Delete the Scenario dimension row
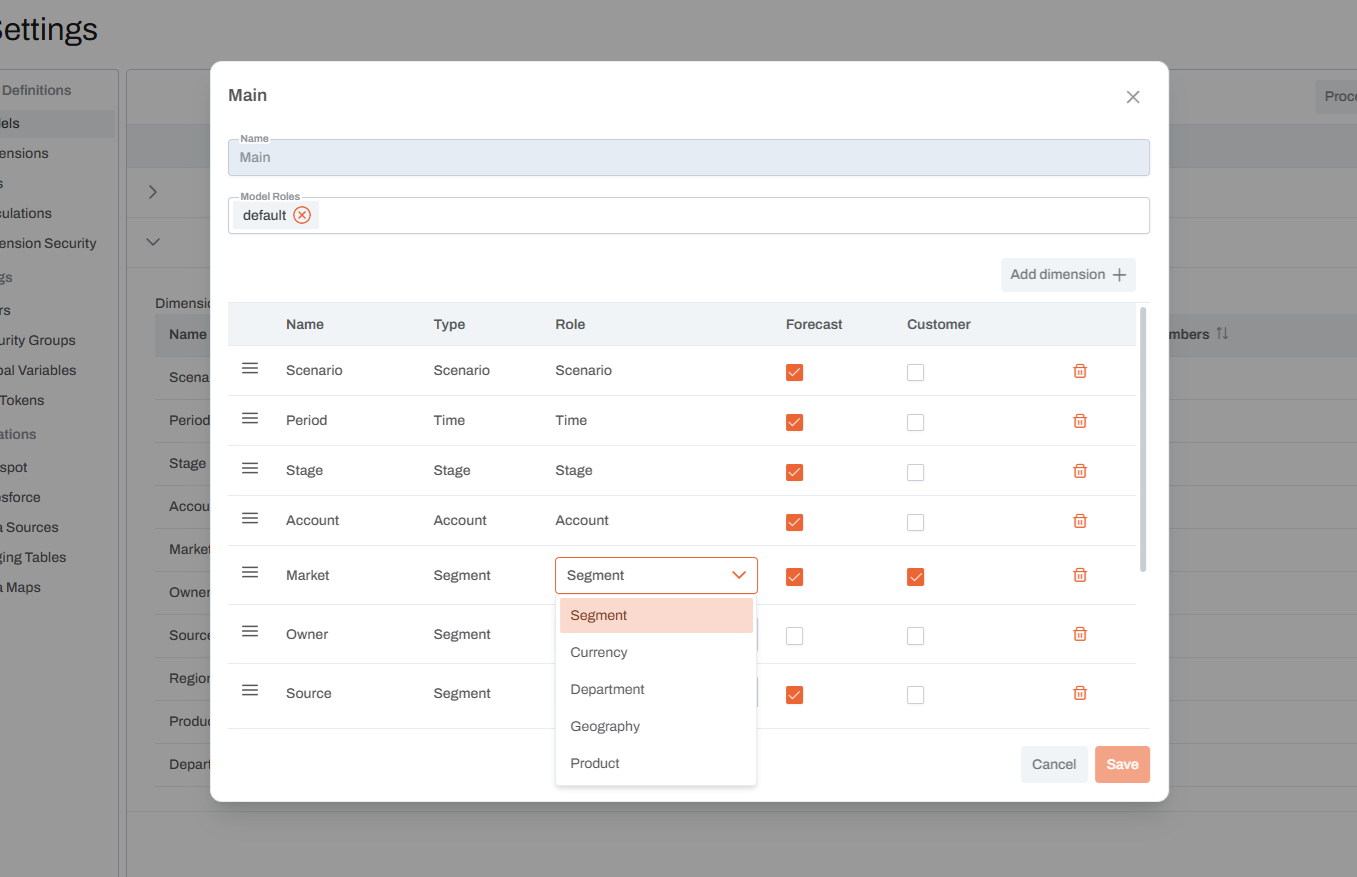The width and height of the screenshot is (1357, 877). click(1080, 371)
